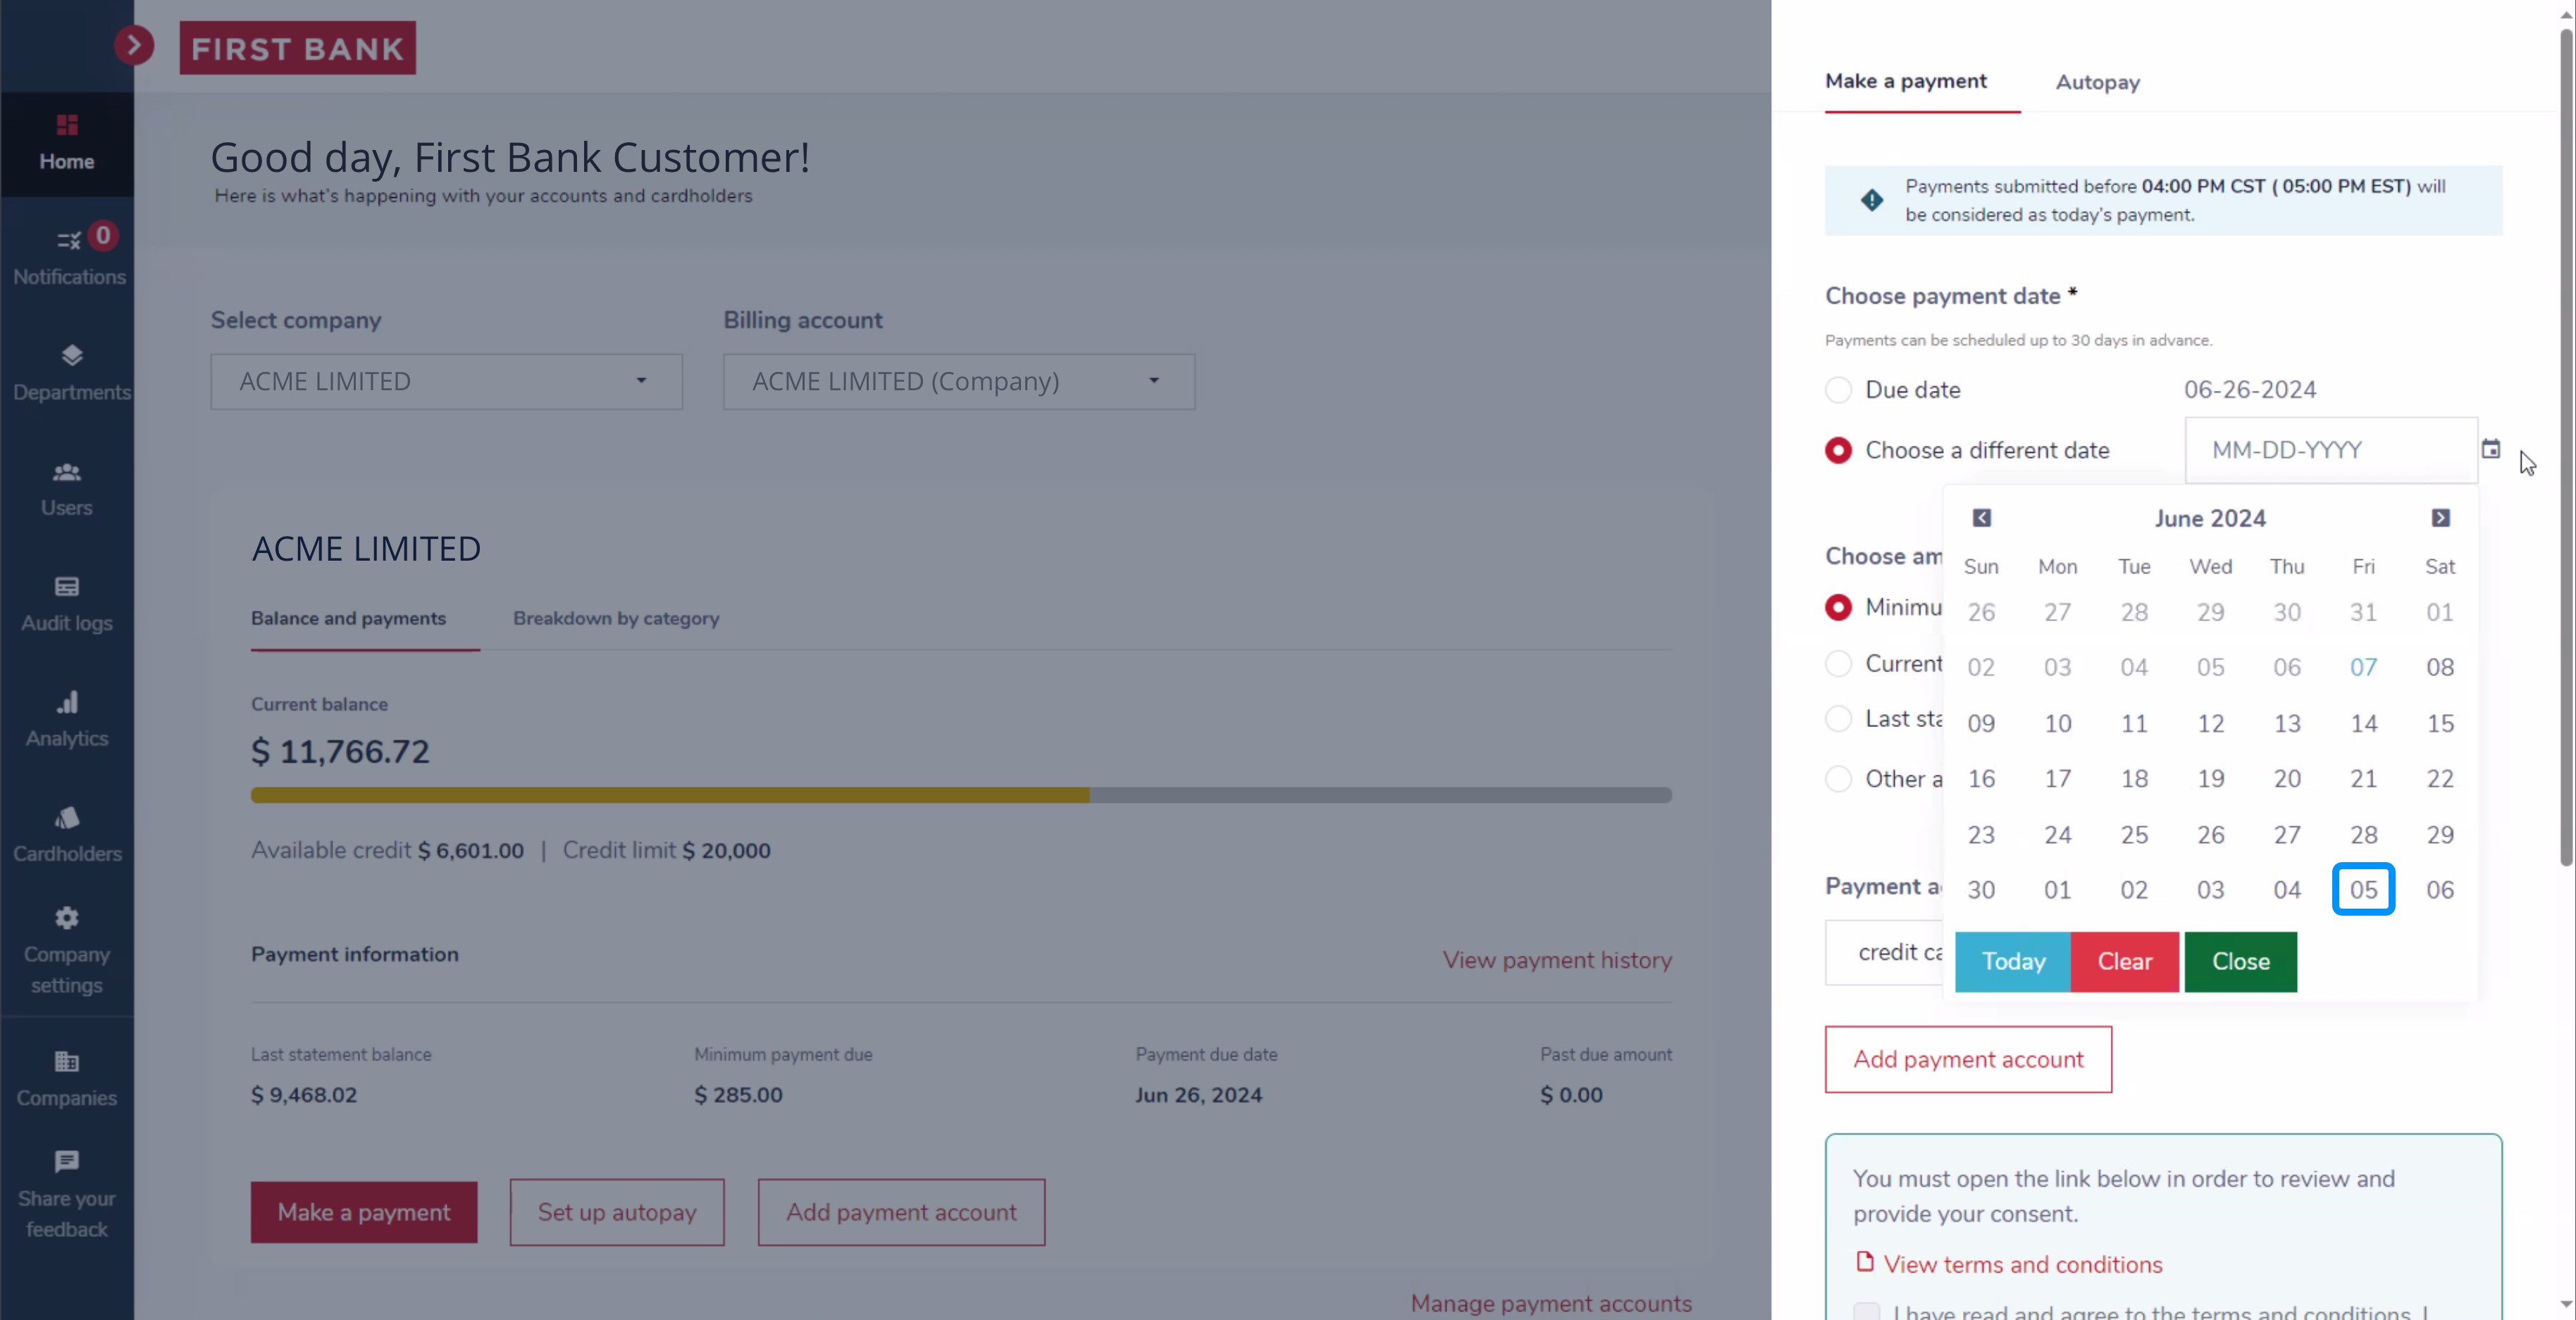2576x1320 pixels.
Task: Close the calendar with Close button
Action: [2241, 962]
